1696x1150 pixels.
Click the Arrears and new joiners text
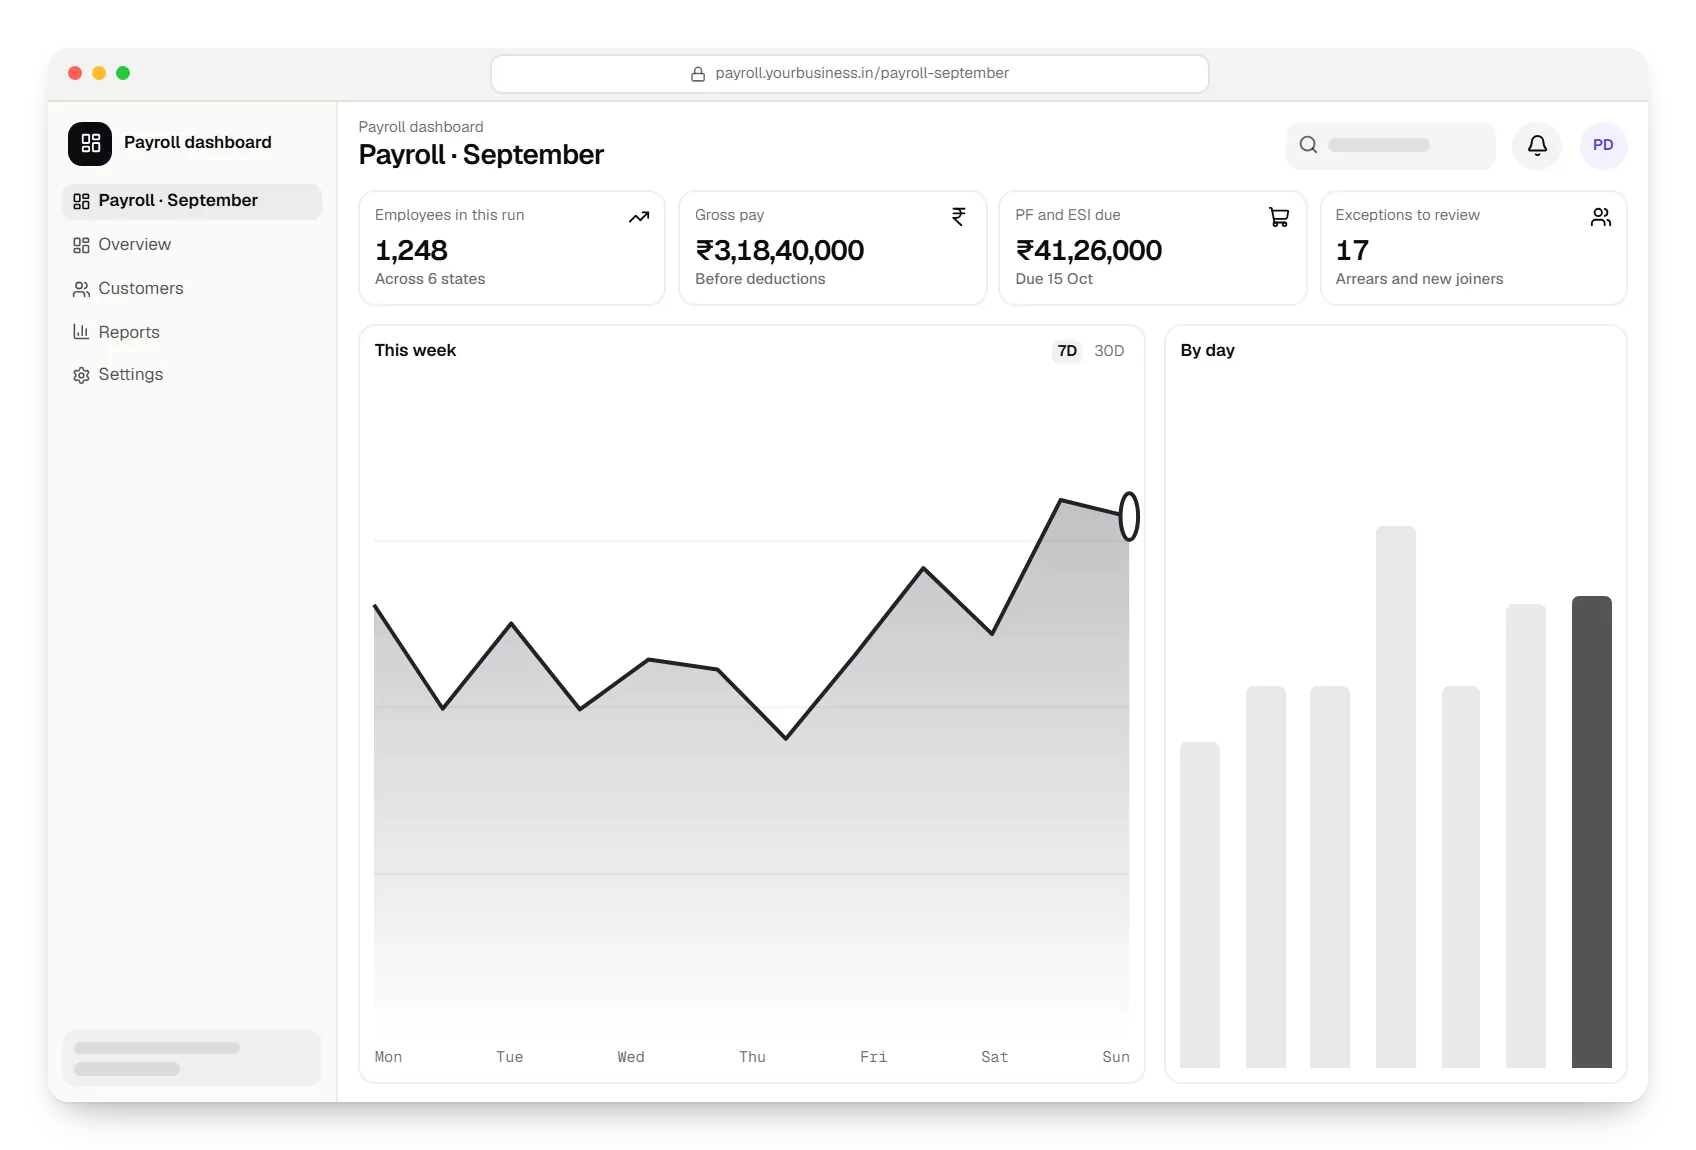(x=1419, y=279)
